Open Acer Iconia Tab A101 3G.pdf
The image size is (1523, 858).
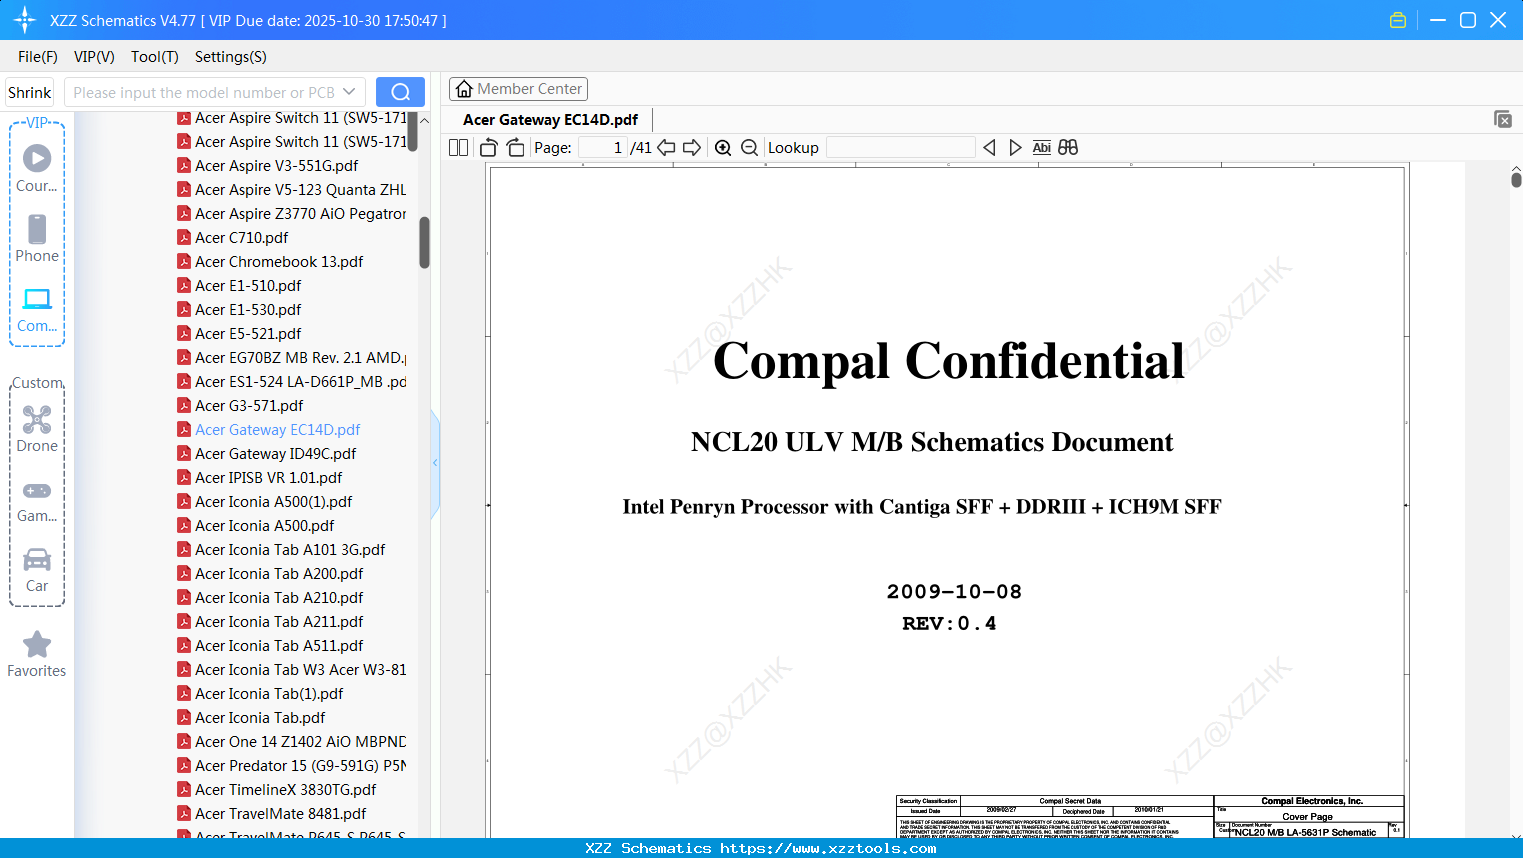[x=281, y=550]
